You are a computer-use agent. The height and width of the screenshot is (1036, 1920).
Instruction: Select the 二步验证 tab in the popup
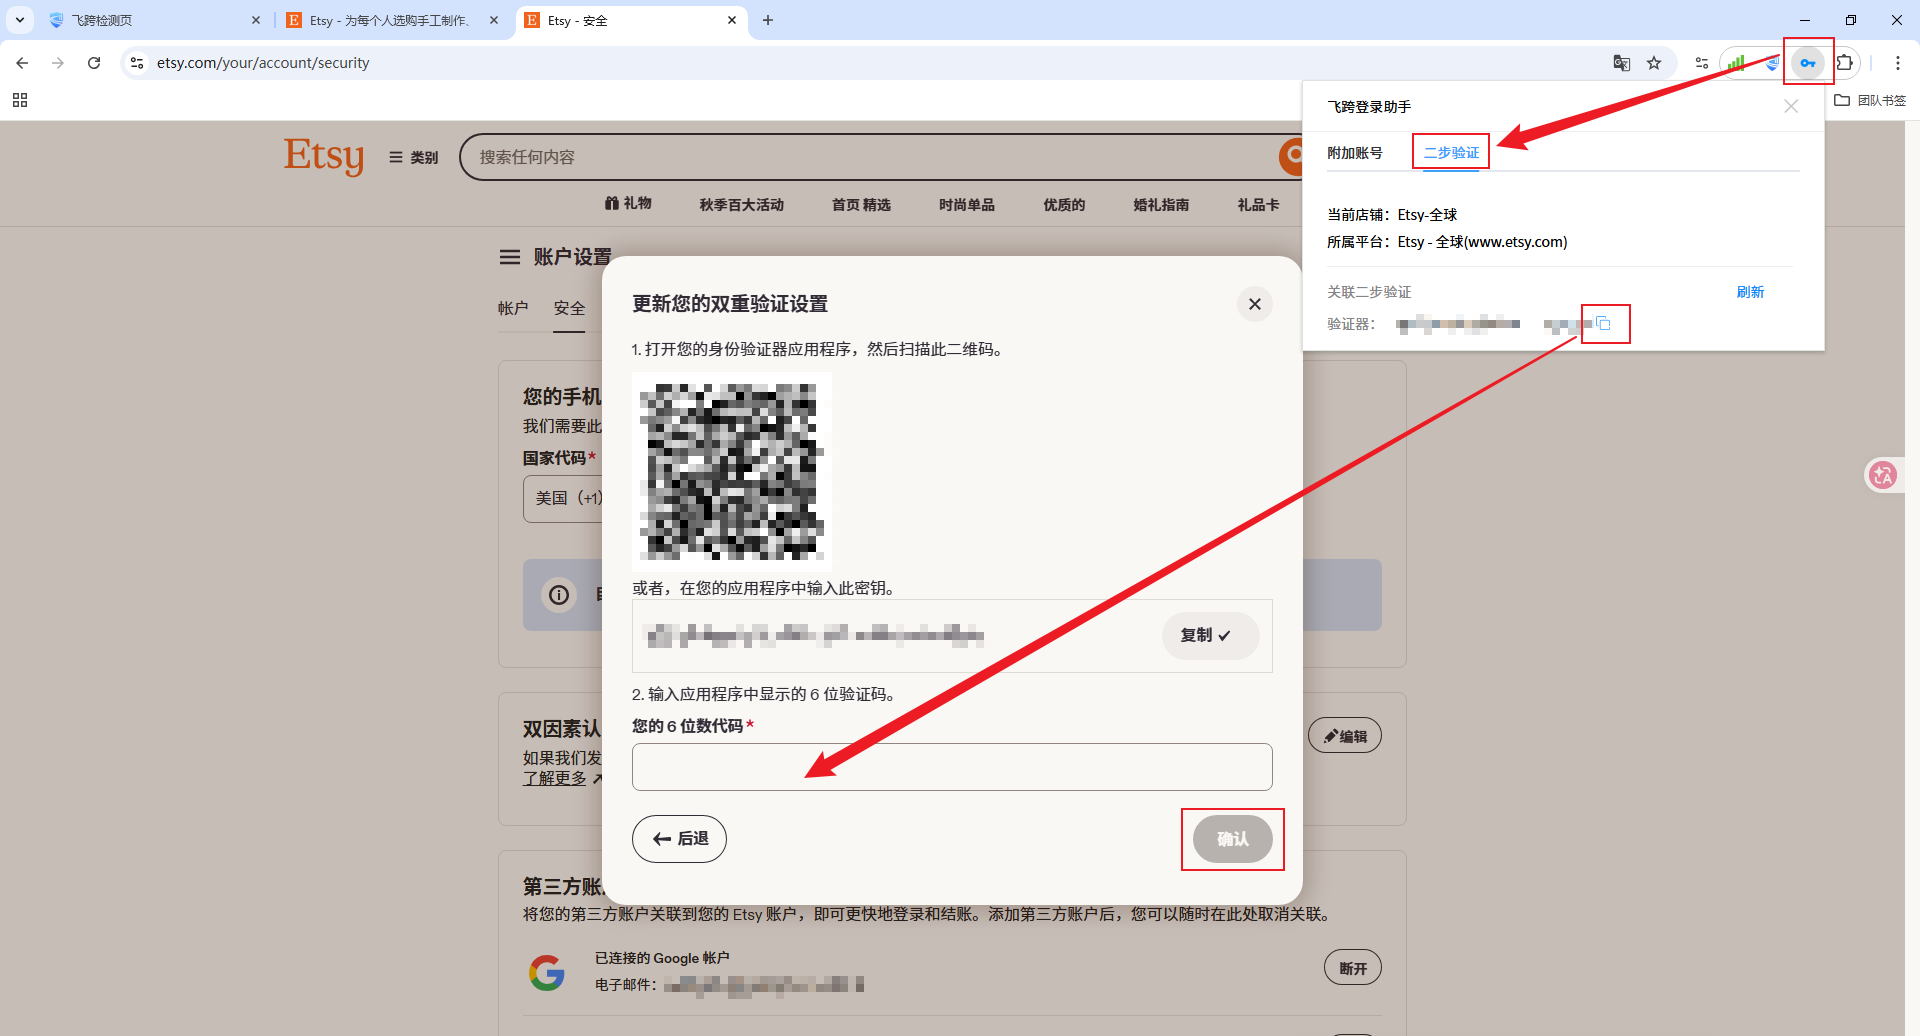coord(1451,153)
